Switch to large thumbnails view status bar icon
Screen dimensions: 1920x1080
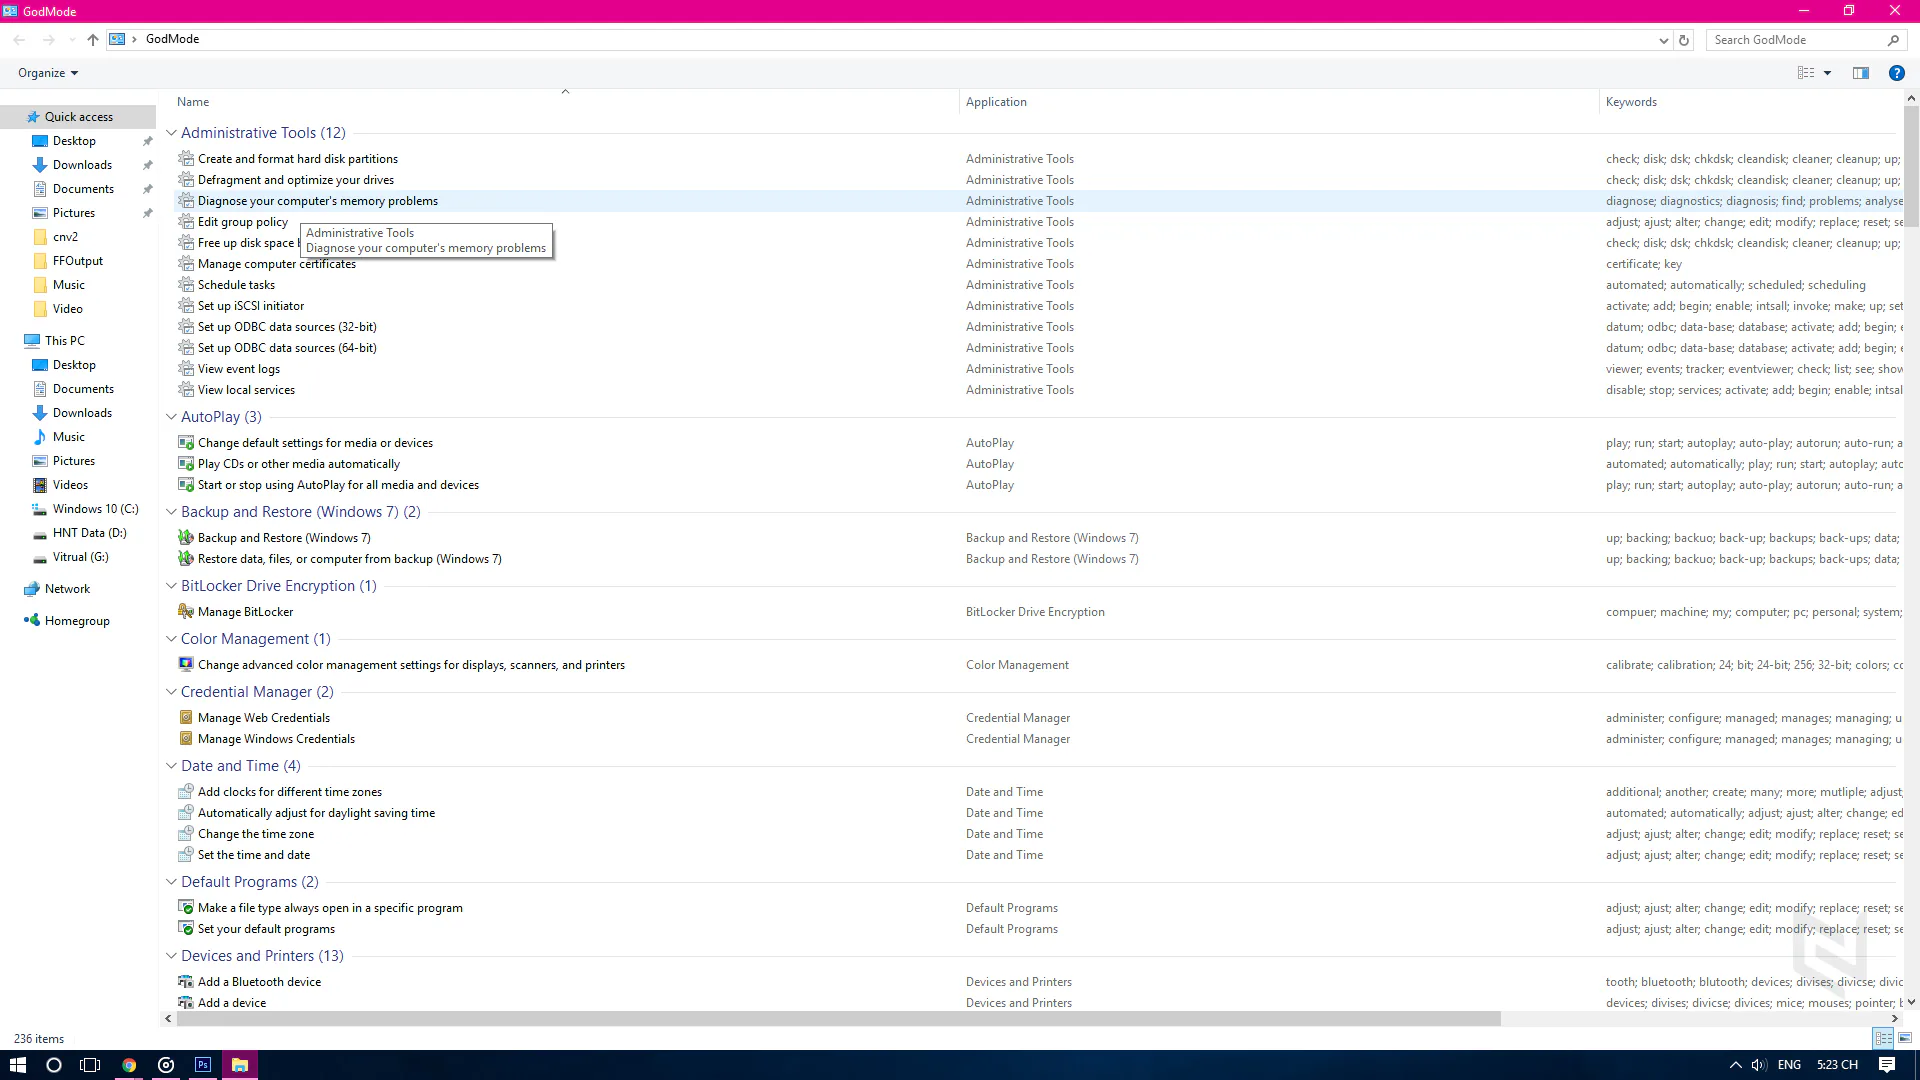(1904, 1038)
